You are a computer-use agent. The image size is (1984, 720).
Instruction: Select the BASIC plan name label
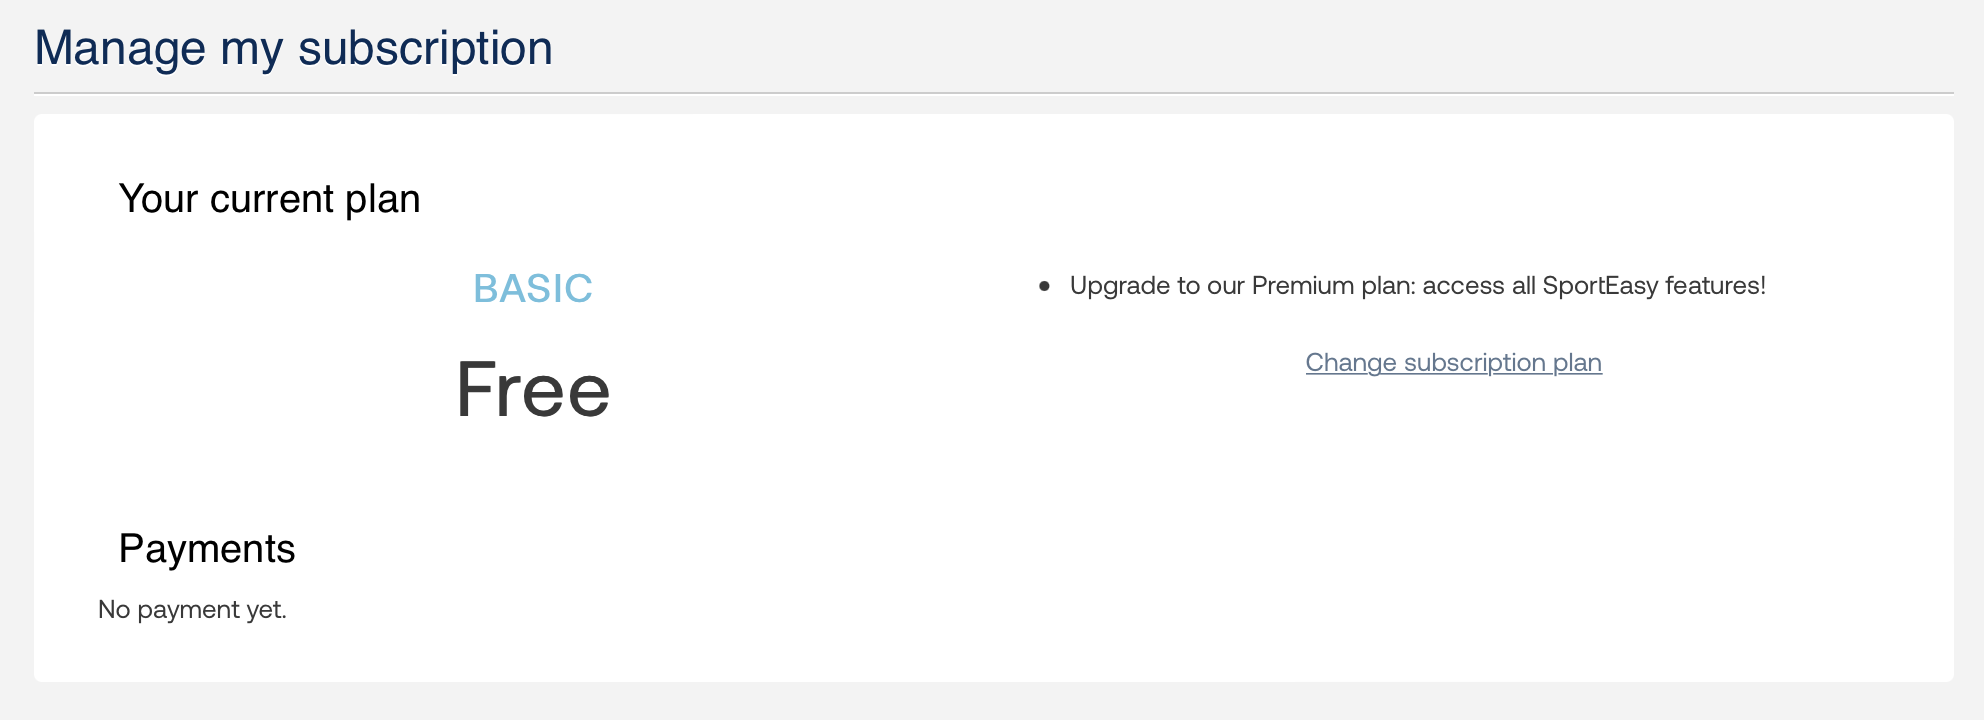point(532,288)
